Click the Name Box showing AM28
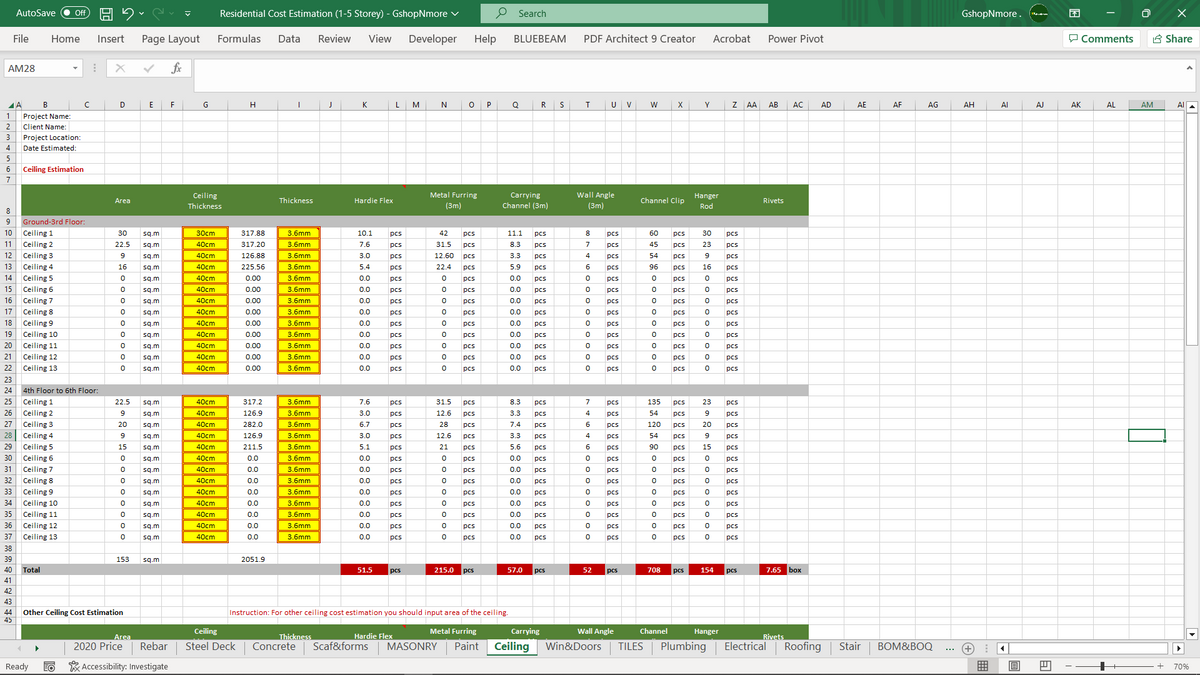The height and width of the screenshot is (675, 1200). [x=36, y=69]
